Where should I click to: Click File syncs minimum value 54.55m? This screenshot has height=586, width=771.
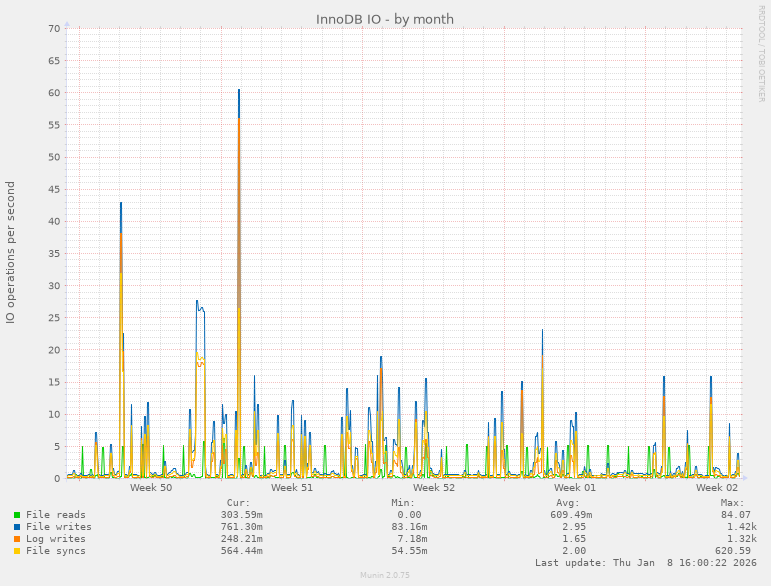click(409, 551)
